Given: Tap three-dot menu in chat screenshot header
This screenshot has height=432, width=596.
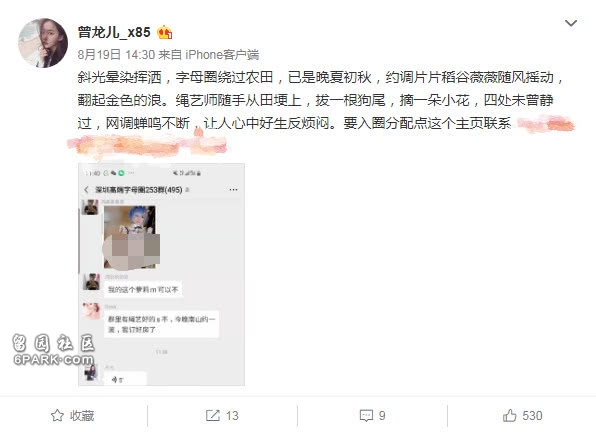Looking at the screenshot, I should point(233,189).
